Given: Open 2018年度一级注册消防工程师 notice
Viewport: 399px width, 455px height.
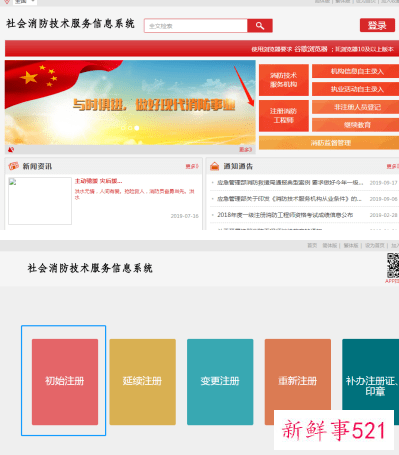Looking at the screenshot, I should click(285, 215).
